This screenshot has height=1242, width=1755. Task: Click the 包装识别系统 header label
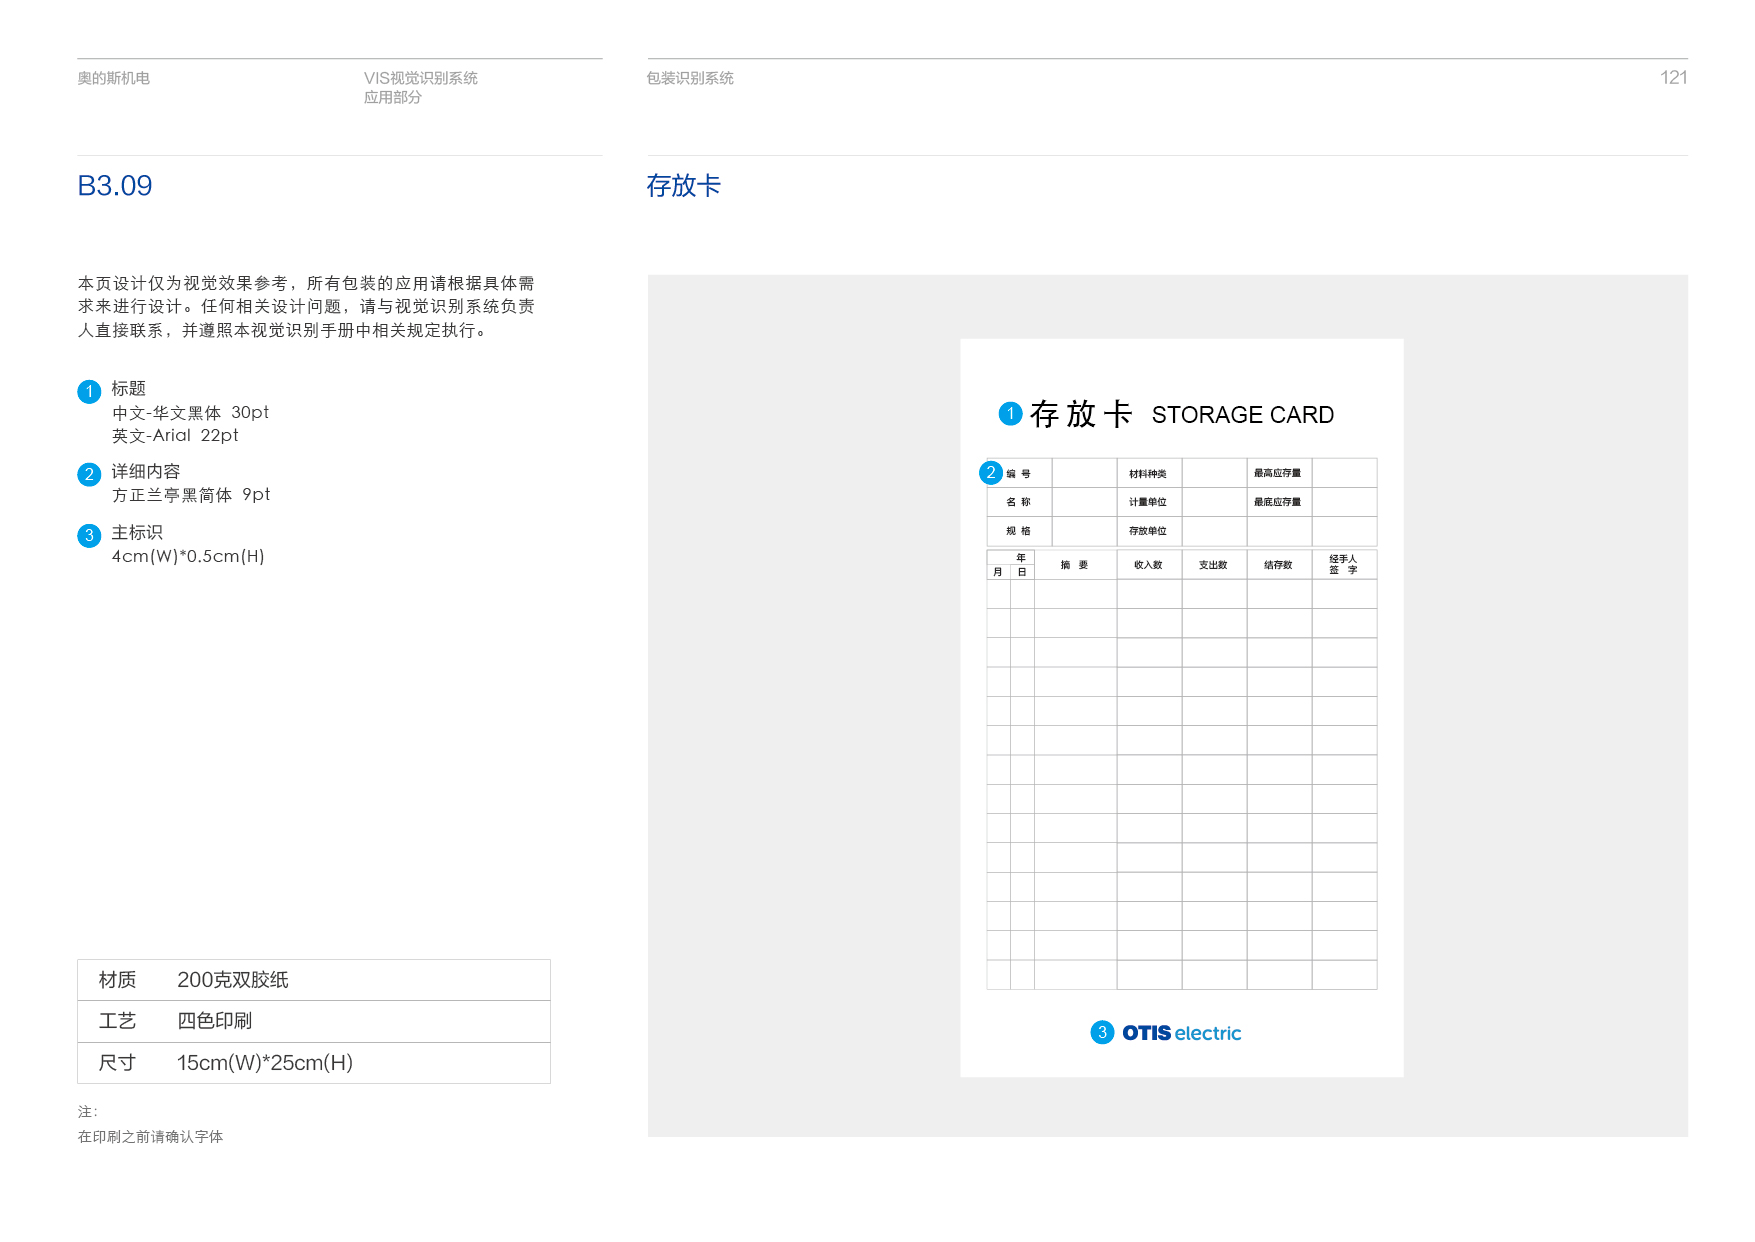[690, 78]
